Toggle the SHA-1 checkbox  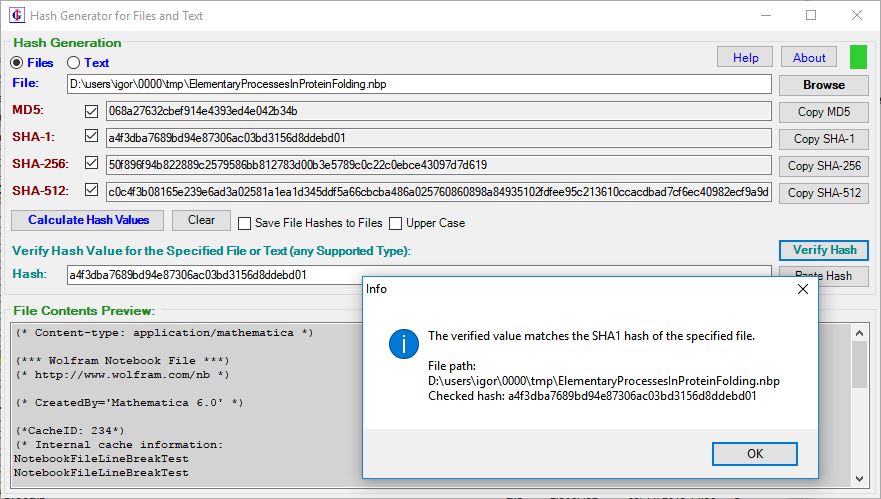[92, 137]
